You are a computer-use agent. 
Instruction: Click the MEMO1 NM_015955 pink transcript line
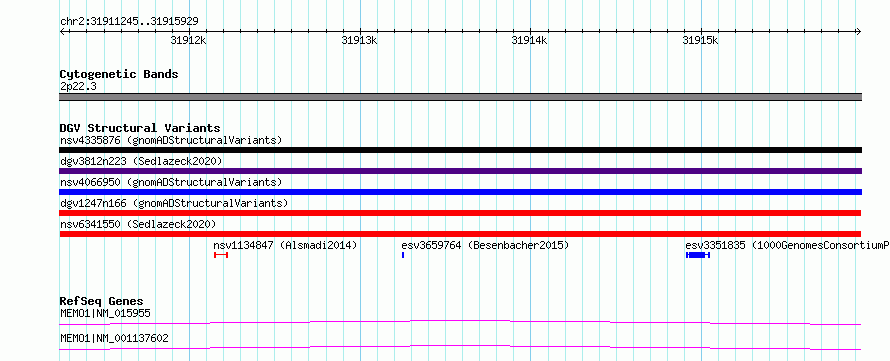[x=460, y=322]
